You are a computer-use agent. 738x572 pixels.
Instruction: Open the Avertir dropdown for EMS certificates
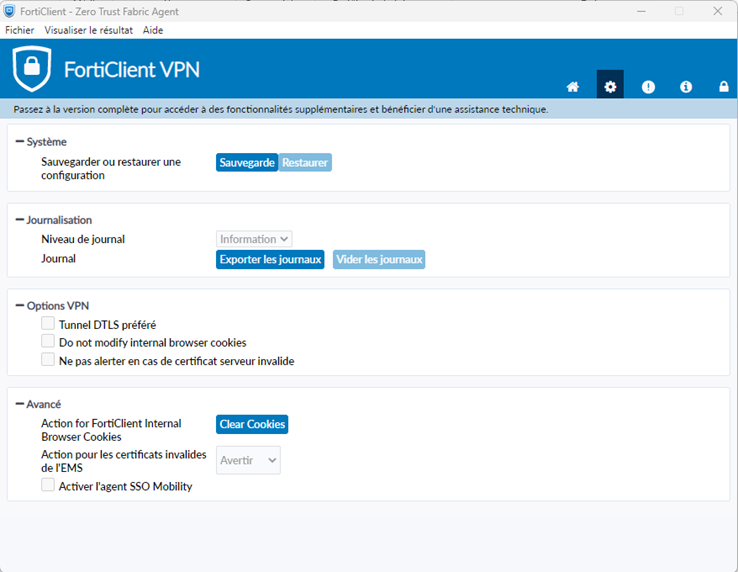click(248, 460)
